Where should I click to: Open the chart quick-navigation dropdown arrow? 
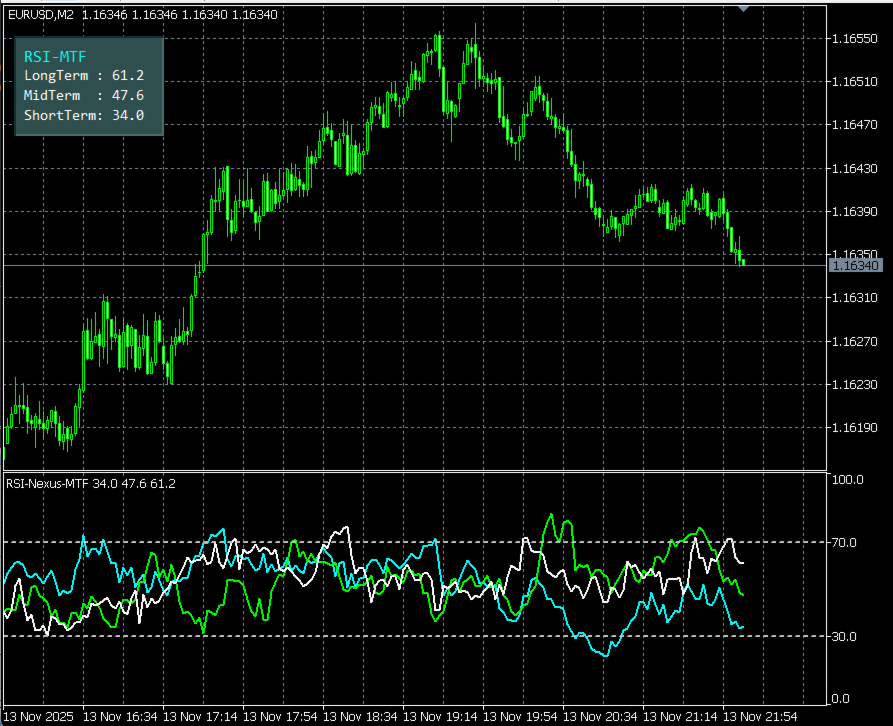(x=742, y=9)
